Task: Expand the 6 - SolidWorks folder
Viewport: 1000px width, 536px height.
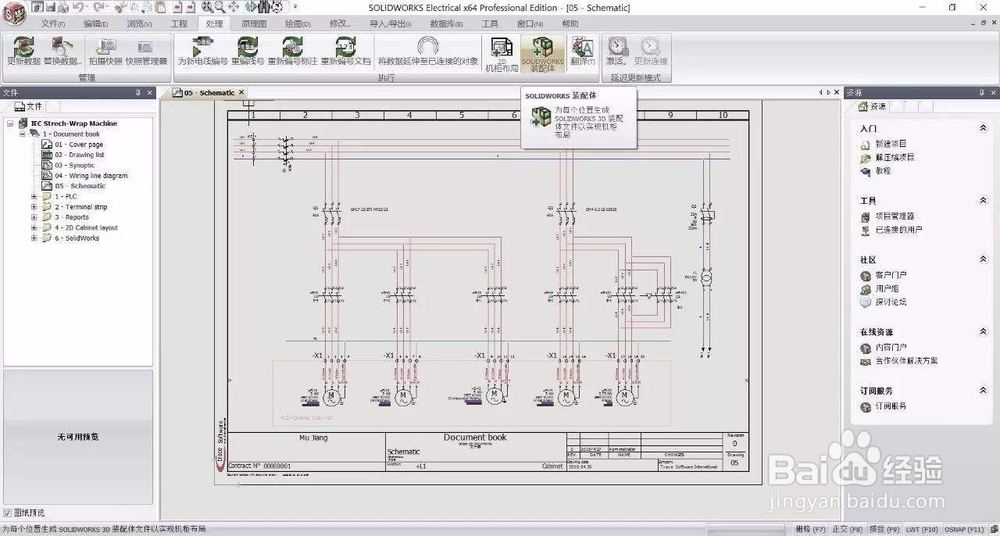Action: (x=34, y=238)
